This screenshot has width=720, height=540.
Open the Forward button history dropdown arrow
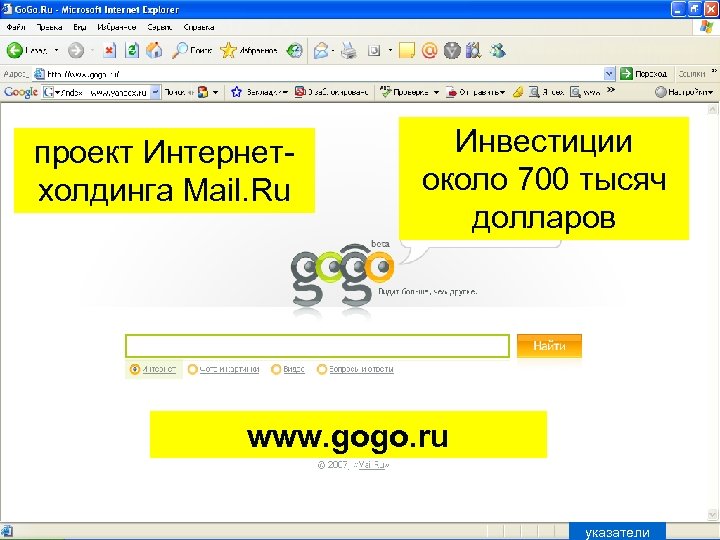pos(92,51)
